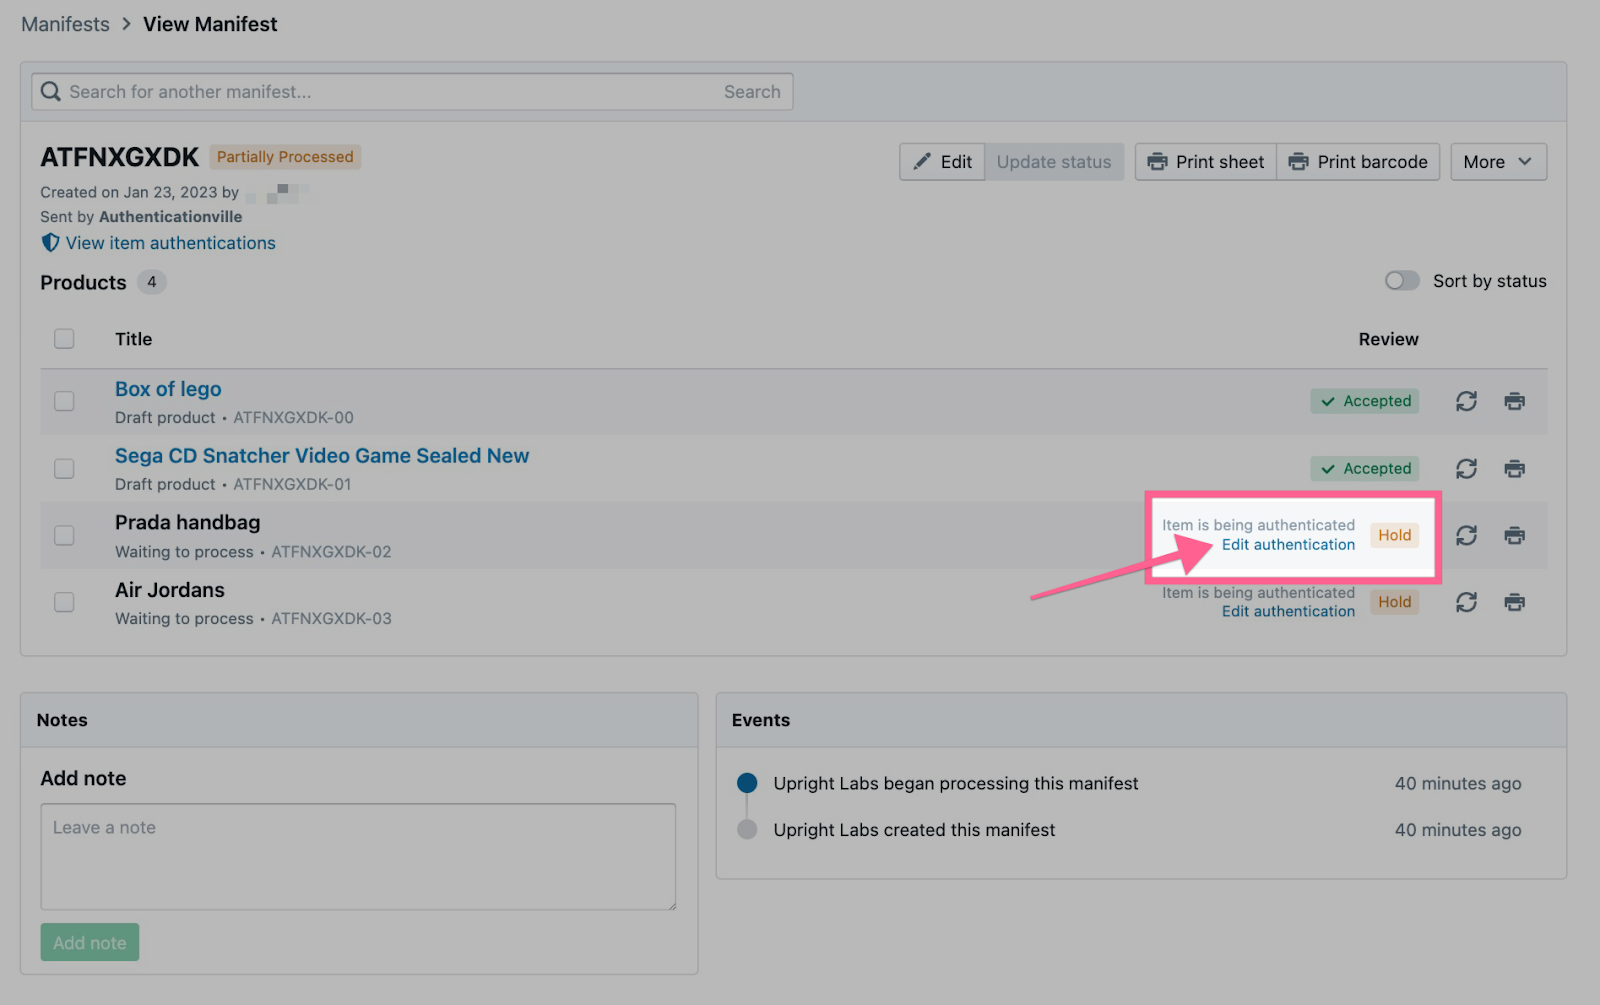Open Edit authentication for Prada handbag
The width and height of the screenshot is (1600, 1005).
coord(1288,545)
